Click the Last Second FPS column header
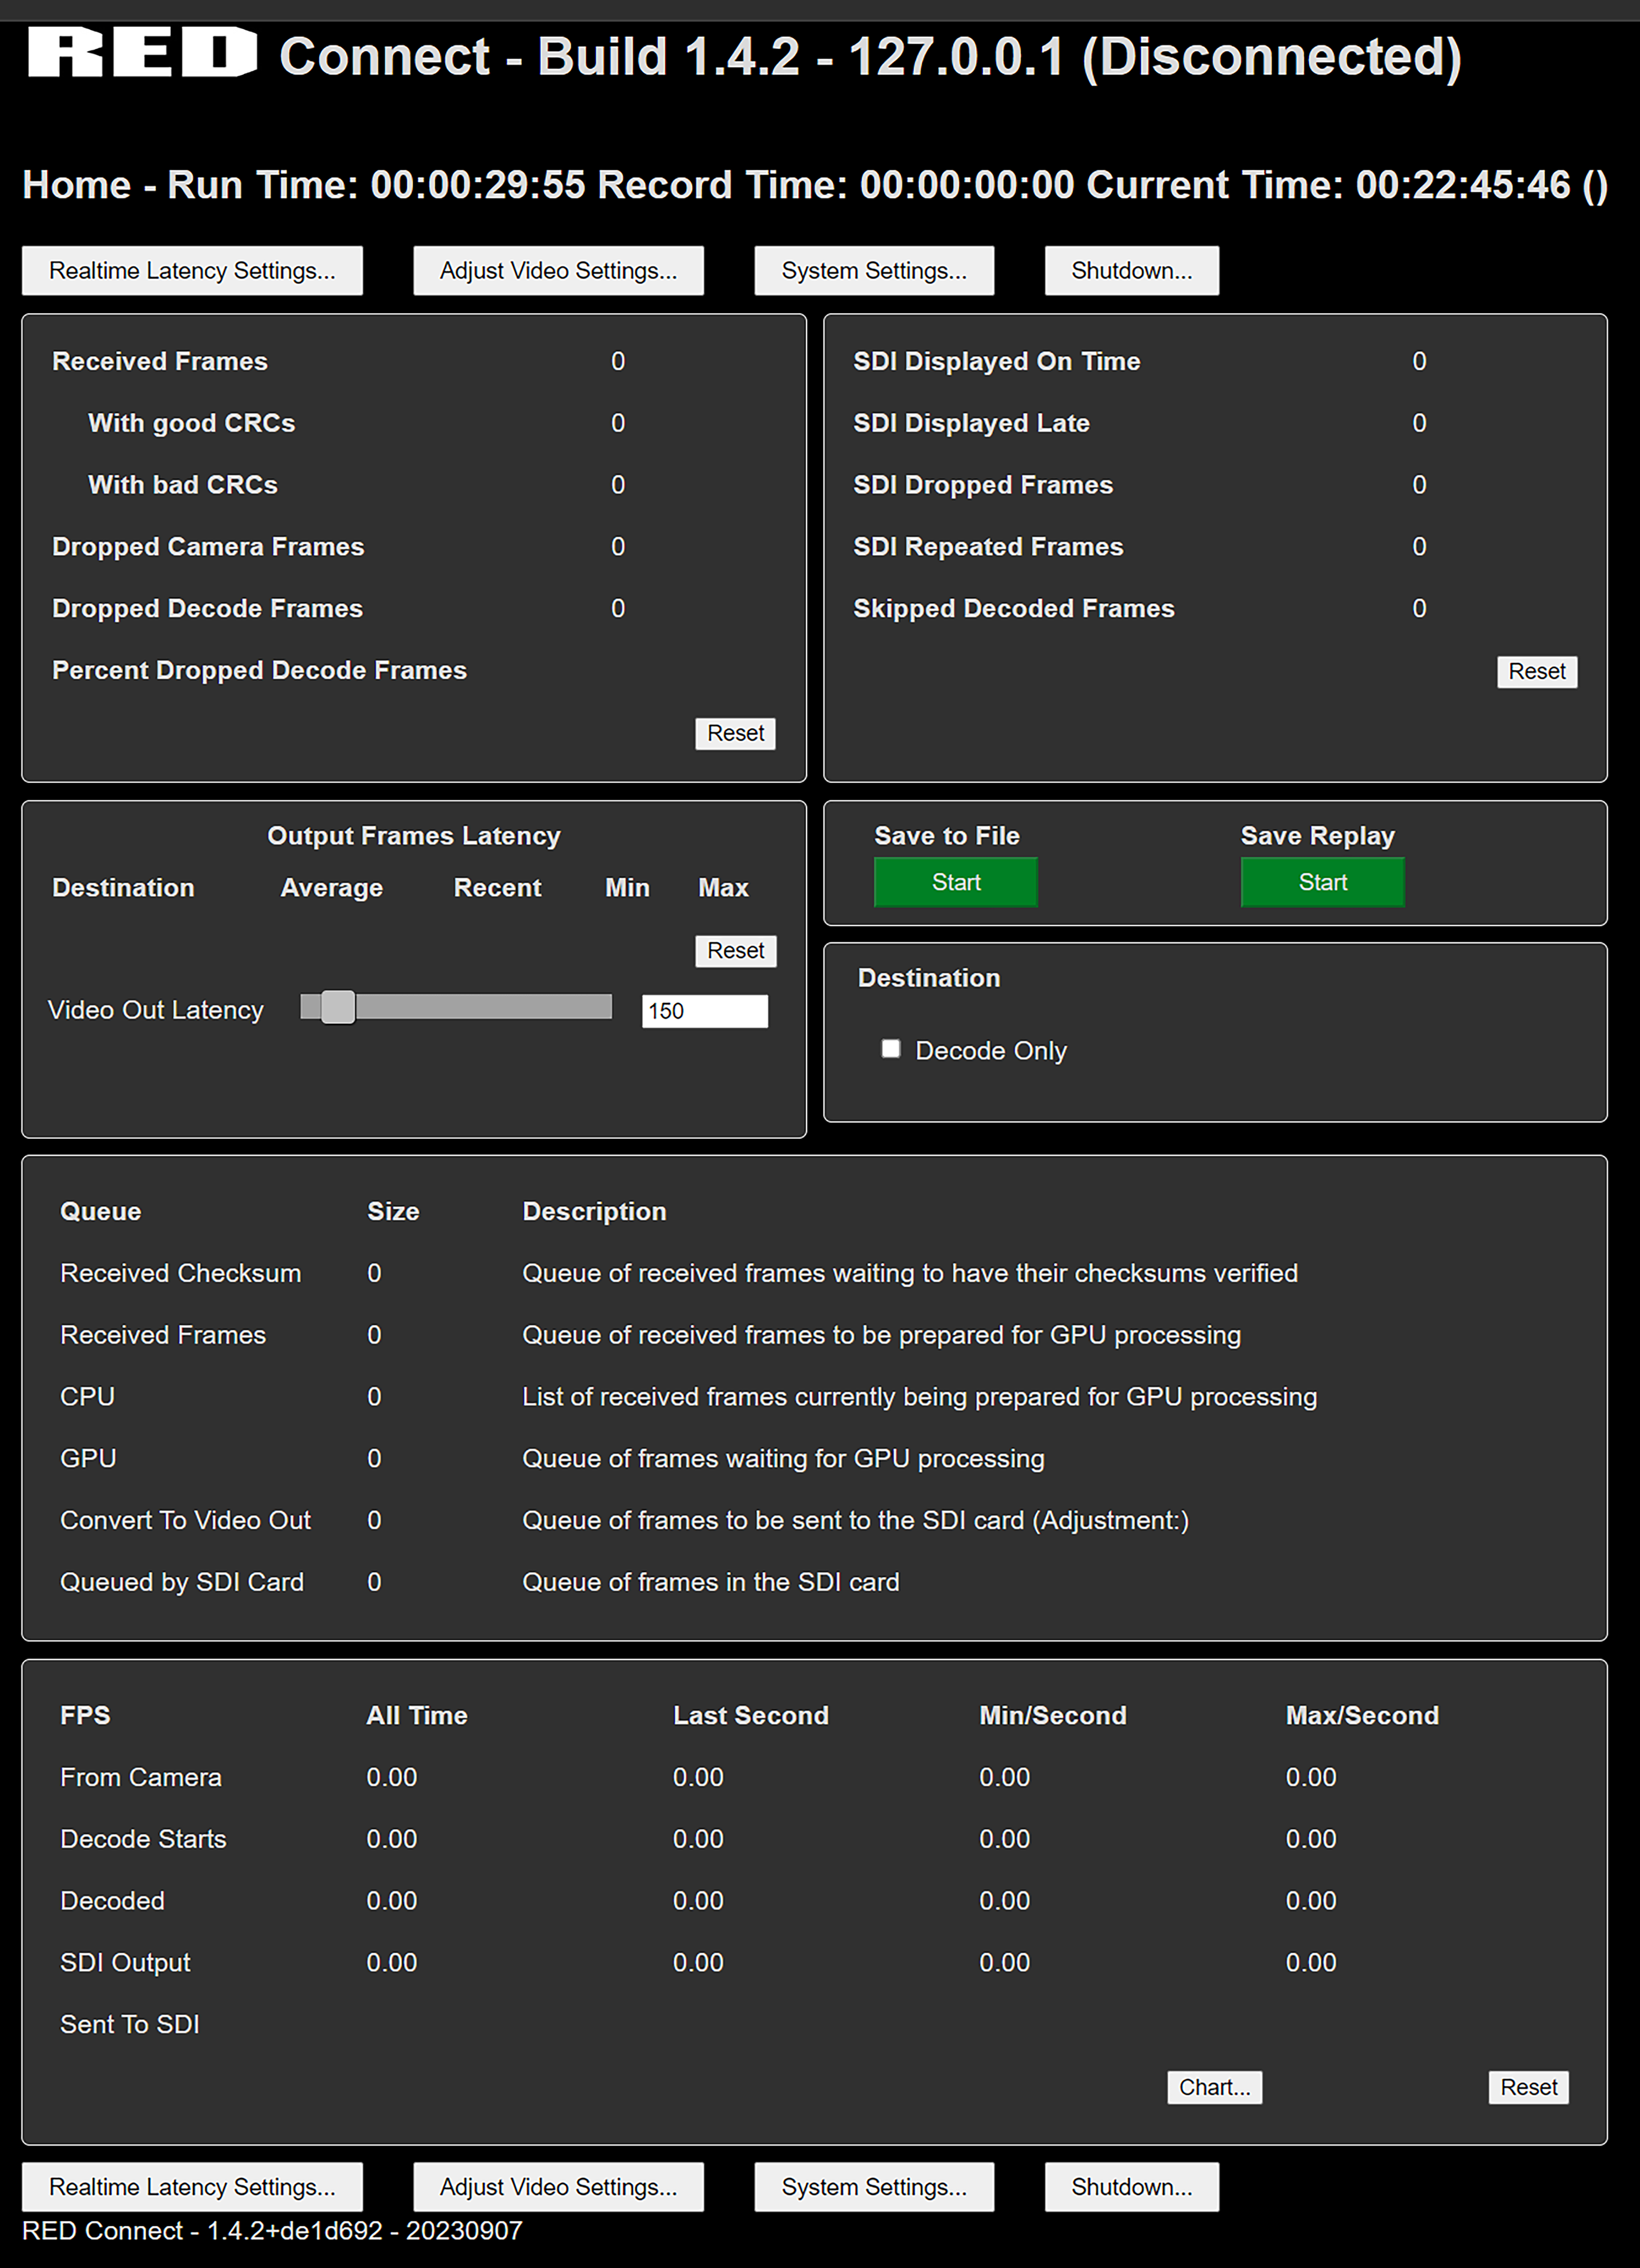 coord(751,1716)
